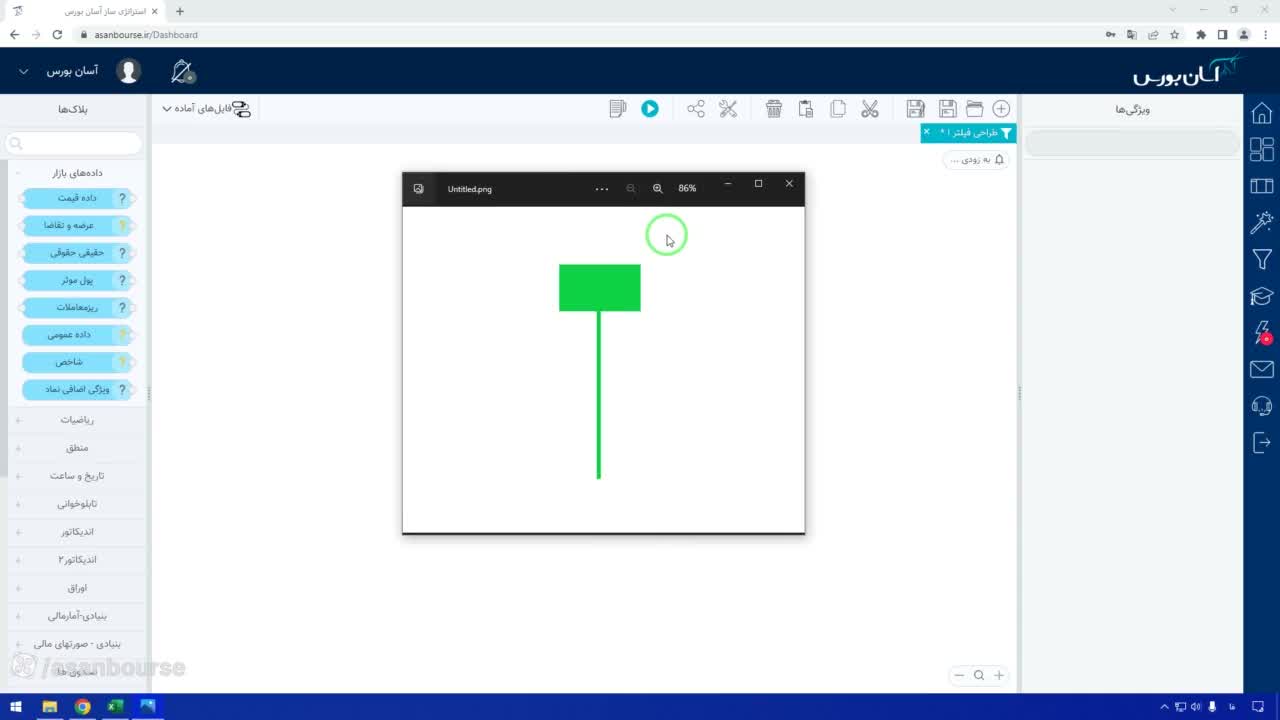Click the blocks search field
This screenshot has width=1280, height=720.
click(74, 144)
